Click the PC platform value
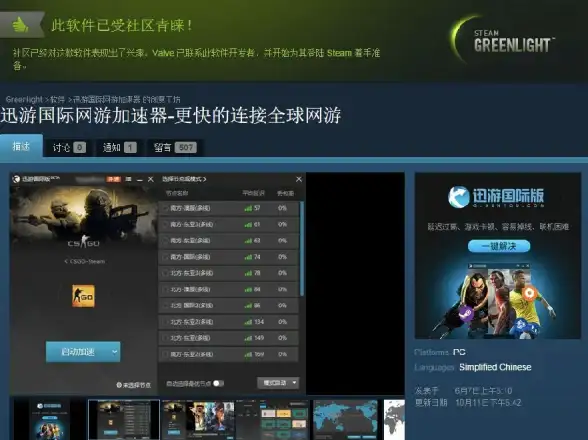588x440 pixels. pyautogui.click(x=459, y=352)
